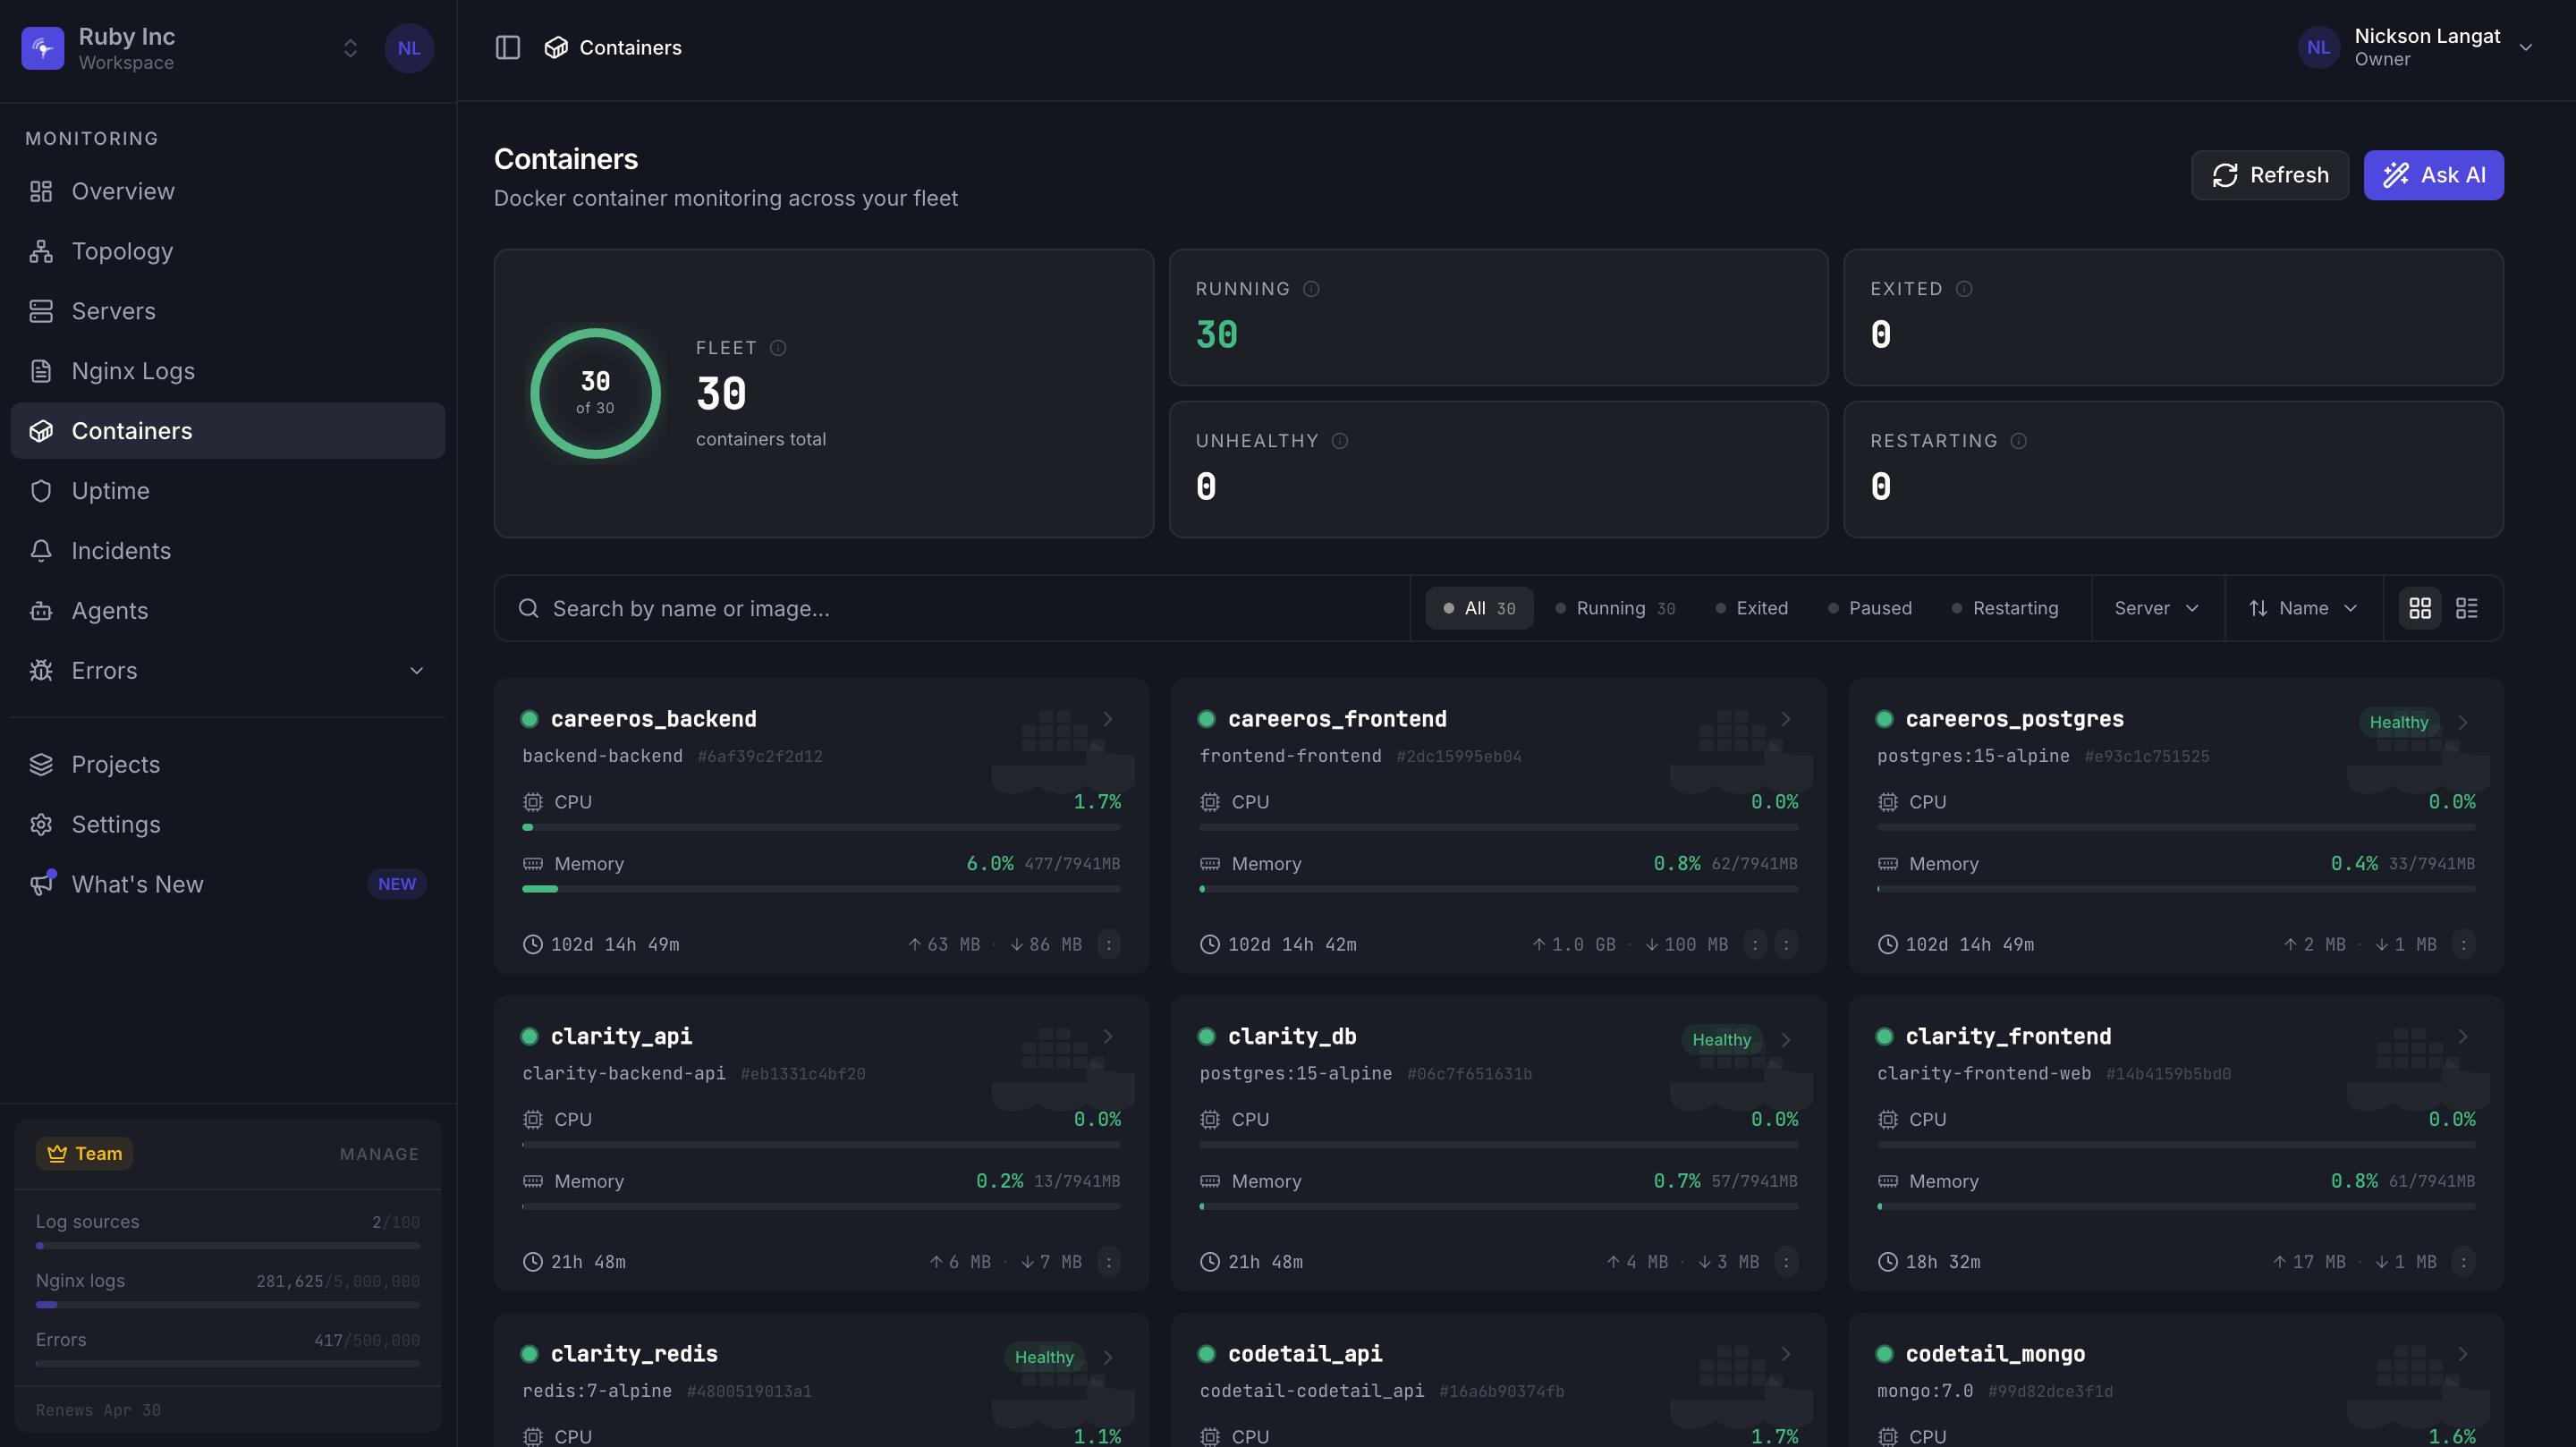
Task: Click the Containers breadcrumb in top bar
Action: 613,47
